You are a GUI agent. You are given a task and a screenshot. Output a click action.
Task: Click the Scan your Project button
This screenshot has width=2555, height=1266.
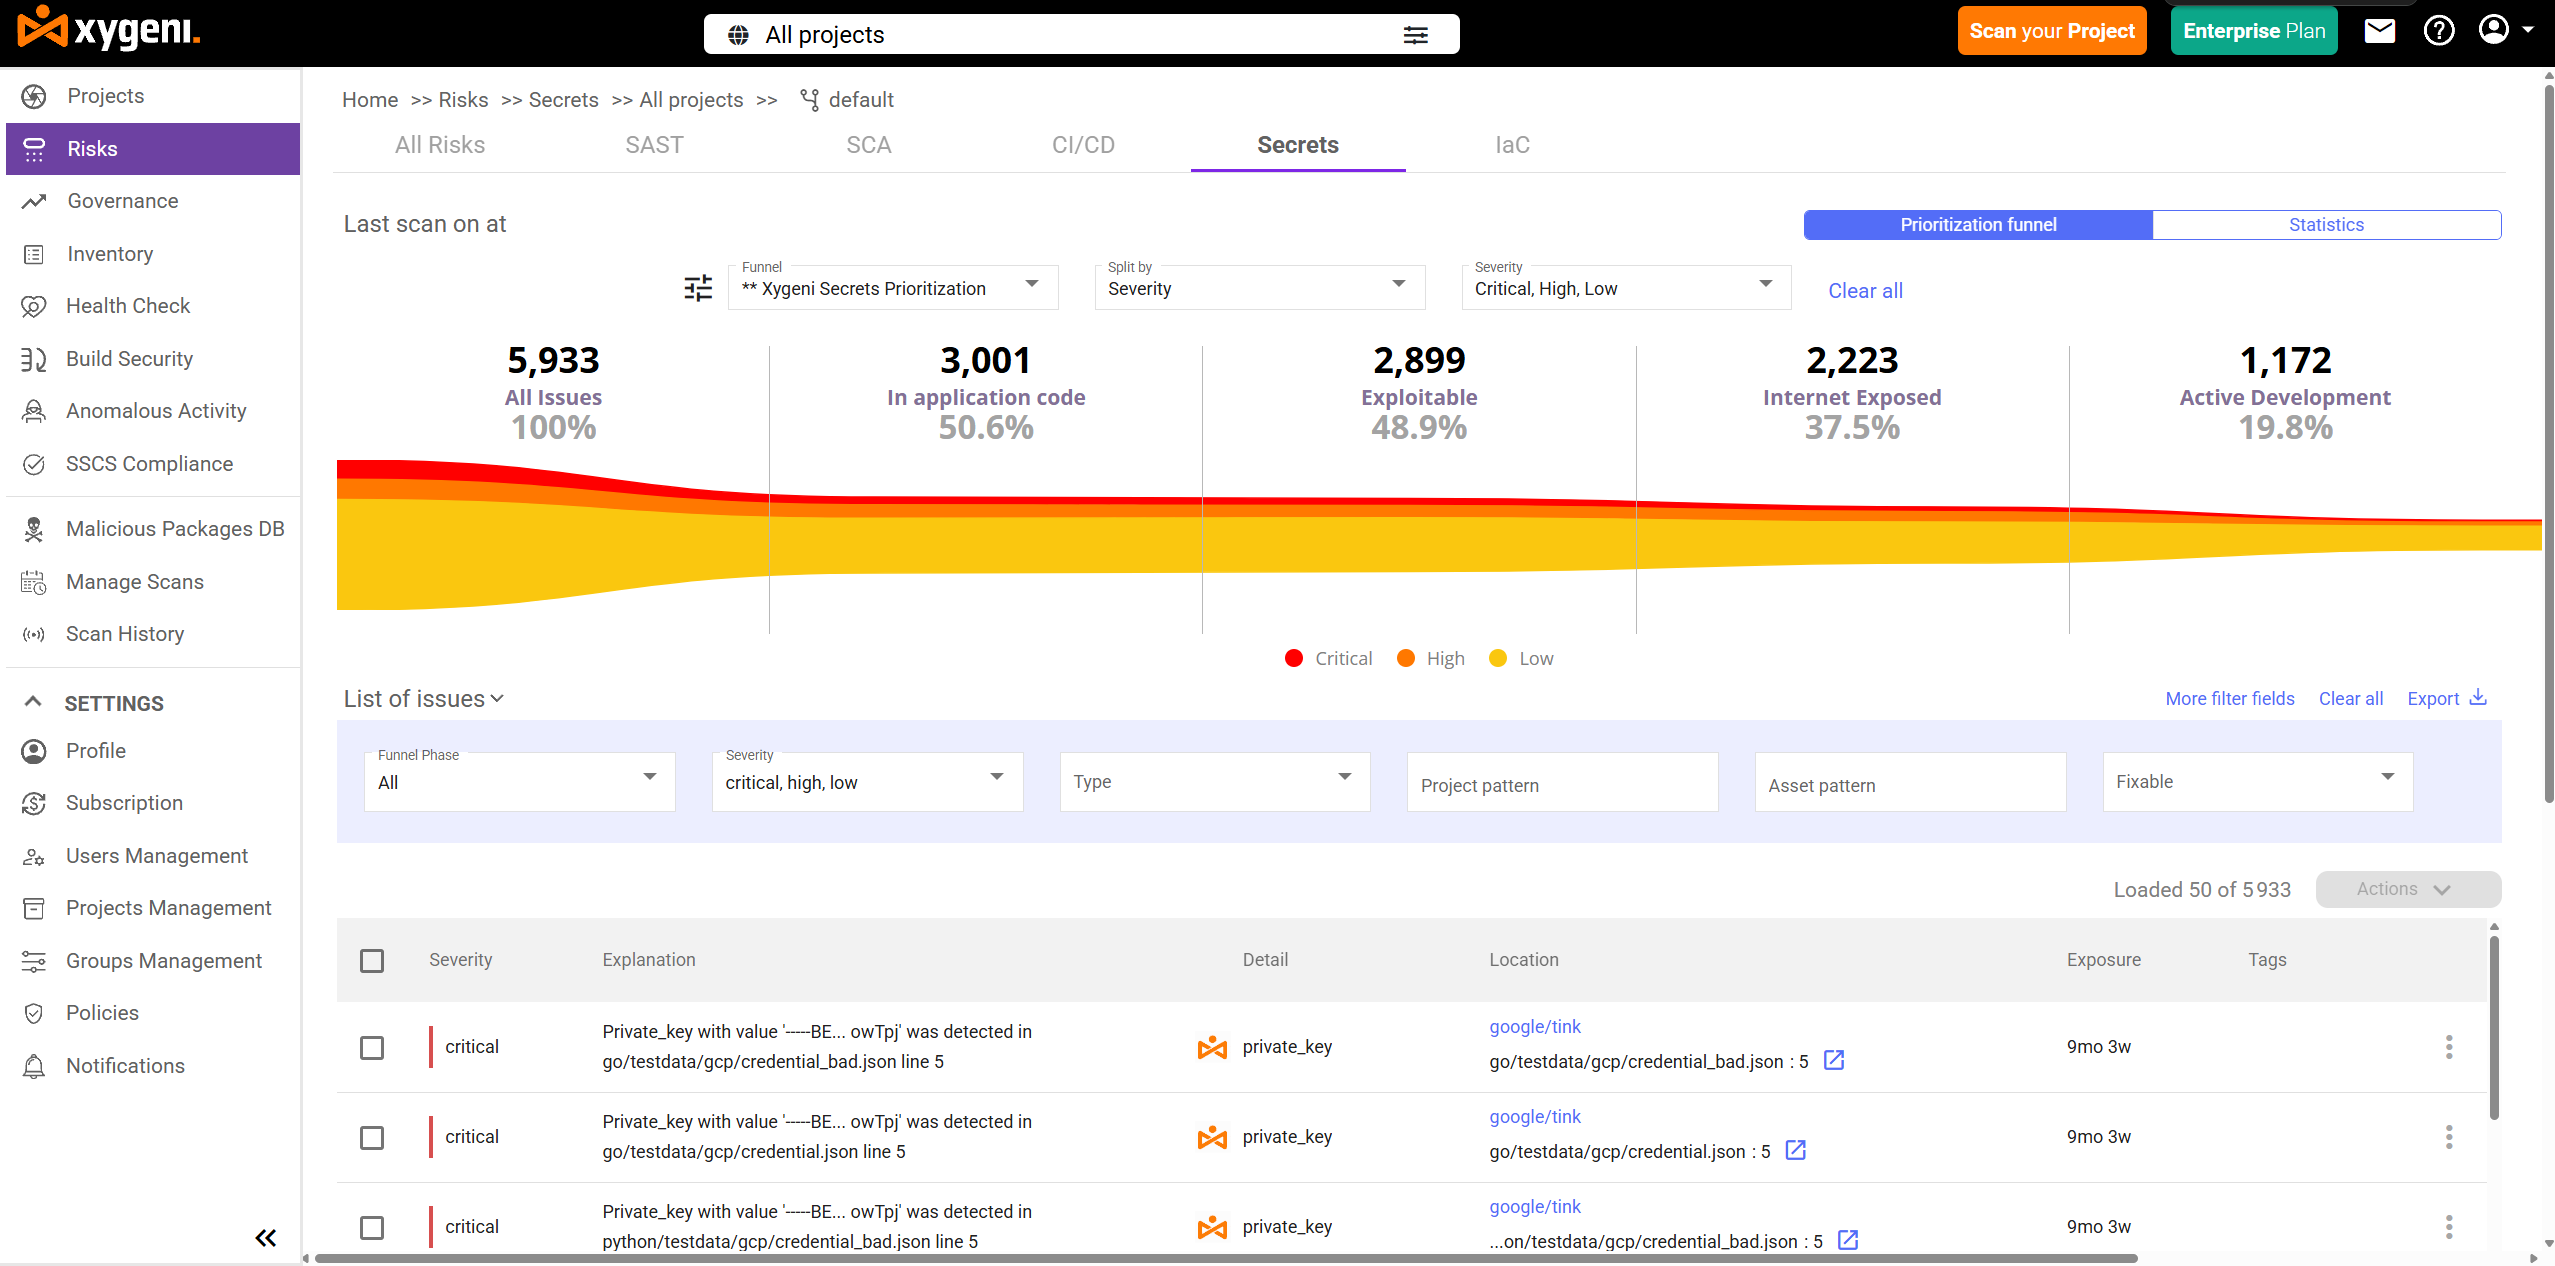(2051, 31)
